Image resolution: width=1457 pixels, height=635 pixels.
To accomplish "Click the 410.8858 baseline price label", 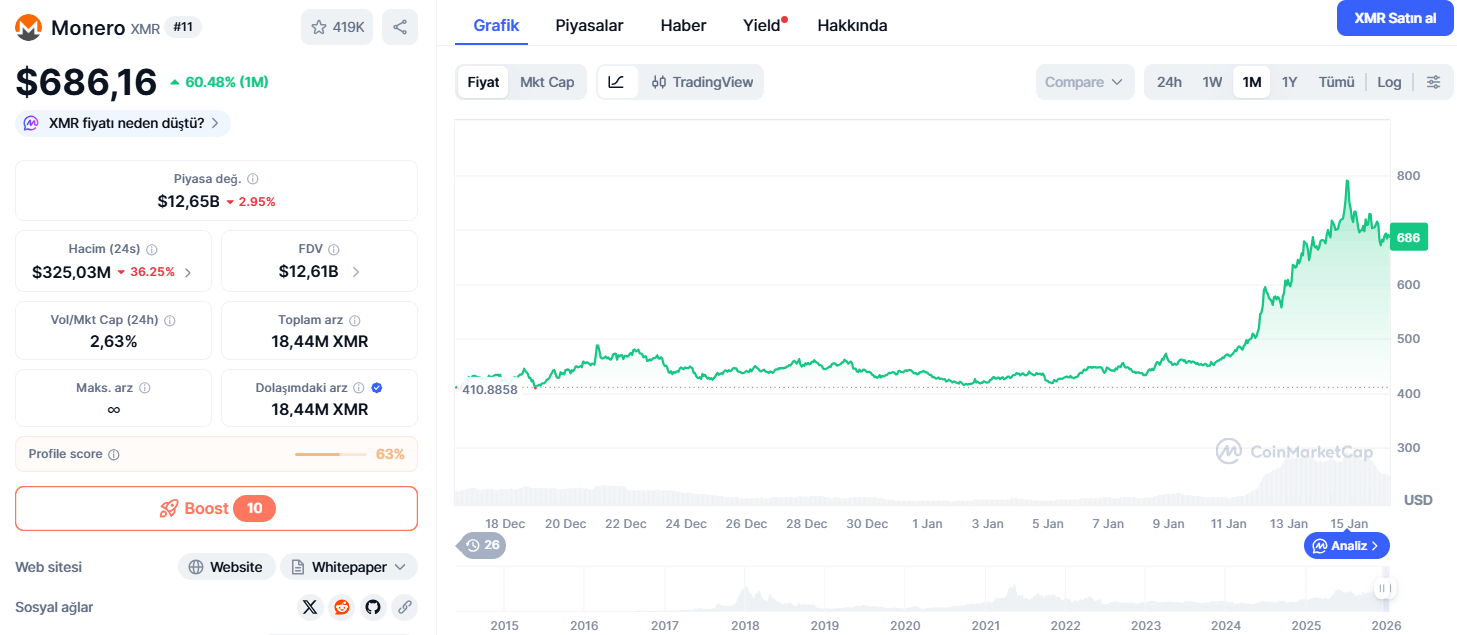I will click(x=490, y=389).
